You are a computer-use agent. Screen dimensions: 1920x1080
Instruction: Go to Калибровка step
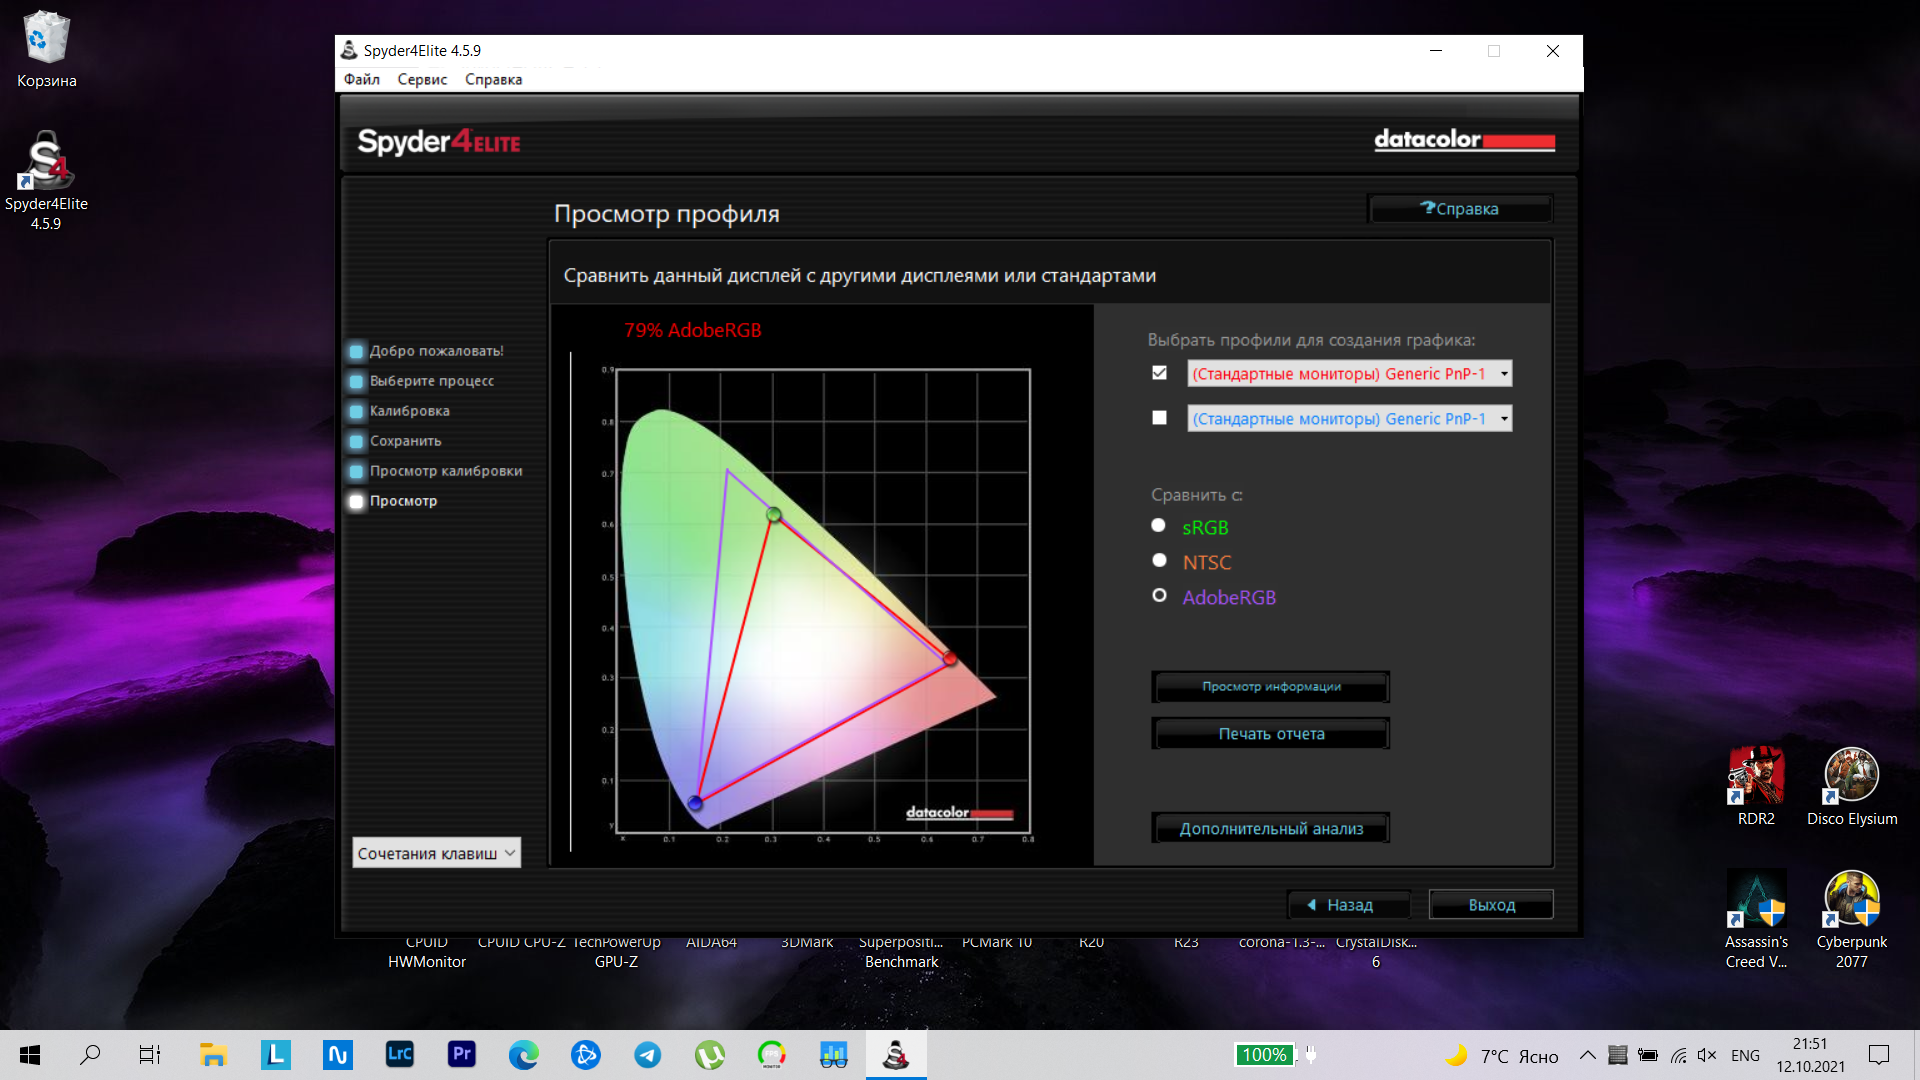(x=400, y=411)
